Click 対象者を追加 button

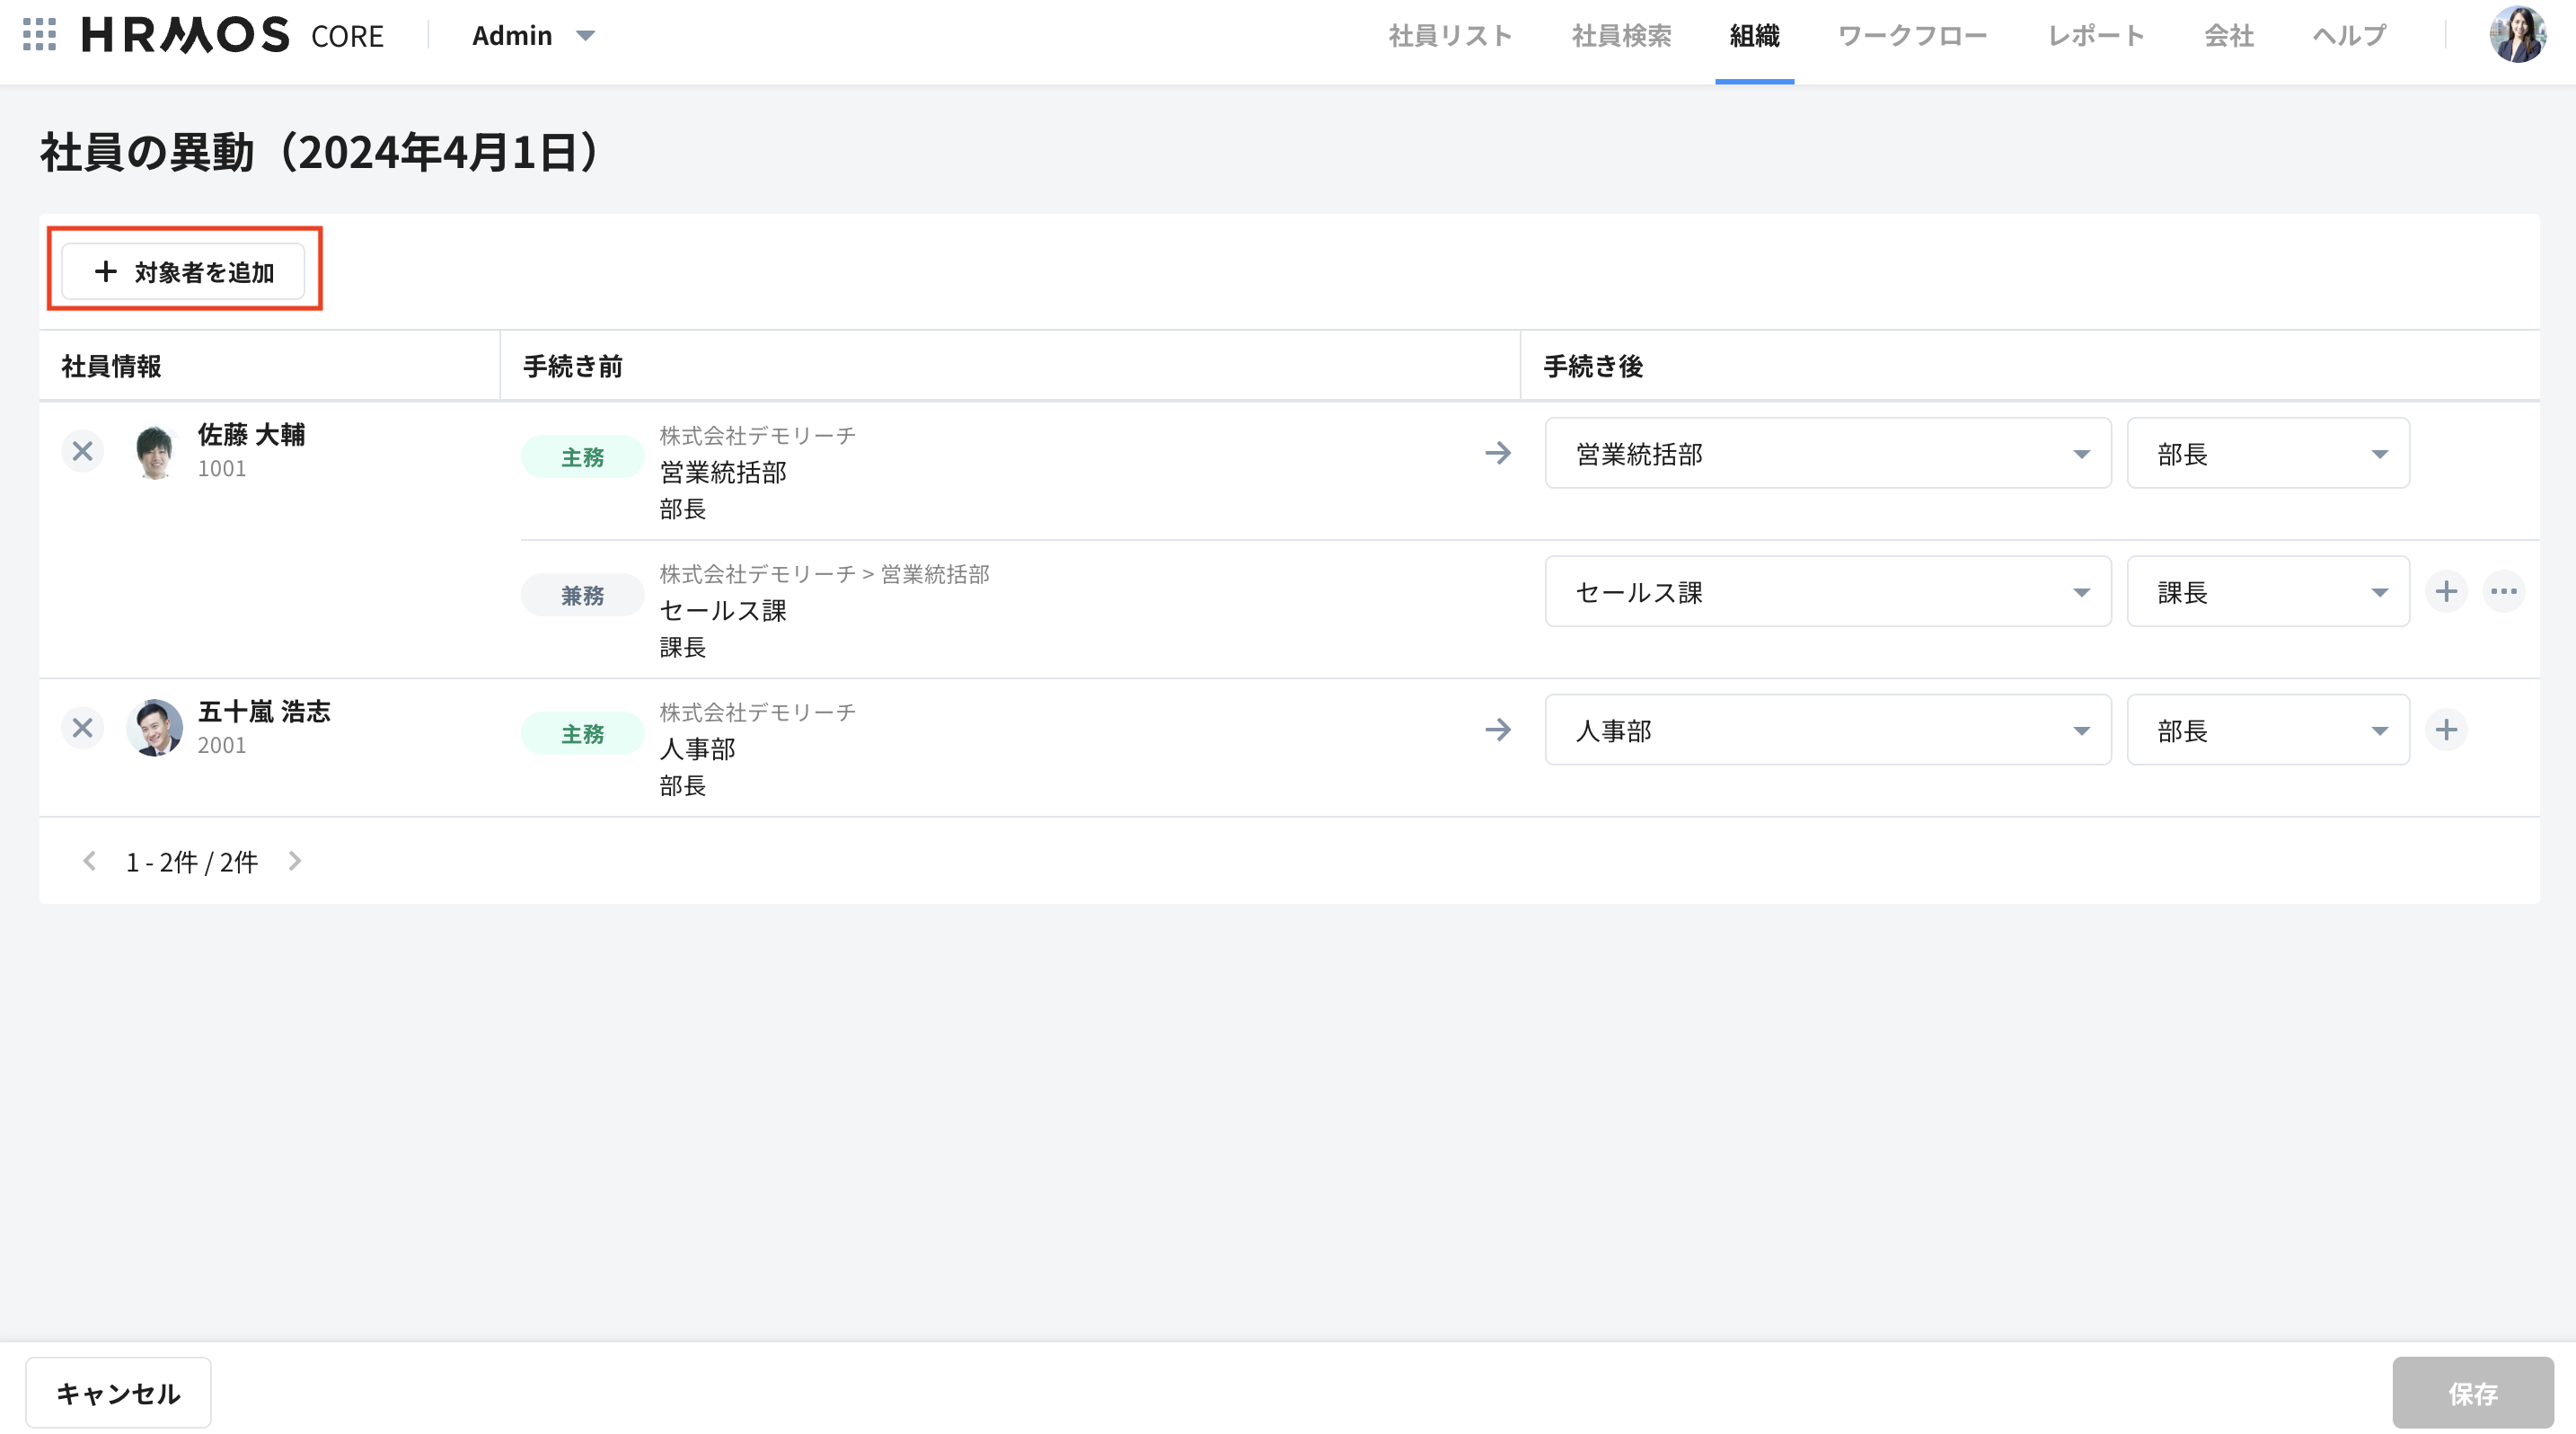(x=184, y=272)
